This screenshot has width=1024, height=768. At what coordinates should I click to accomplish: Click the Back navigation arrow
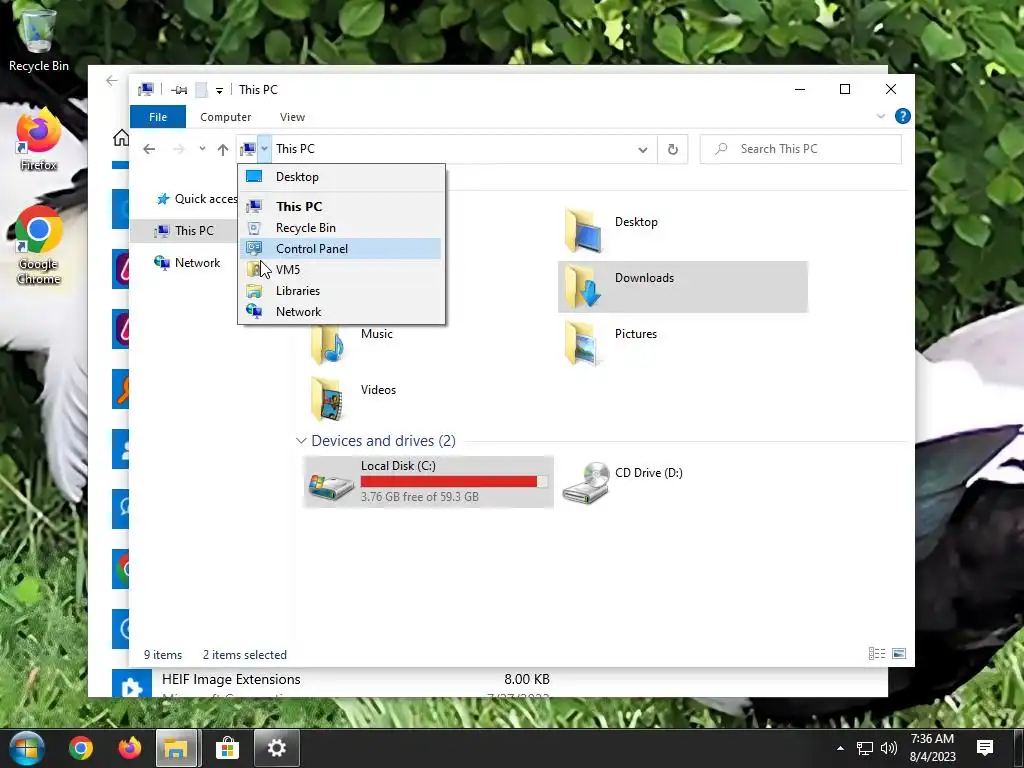pyautogui.click(x=149, y=149)
